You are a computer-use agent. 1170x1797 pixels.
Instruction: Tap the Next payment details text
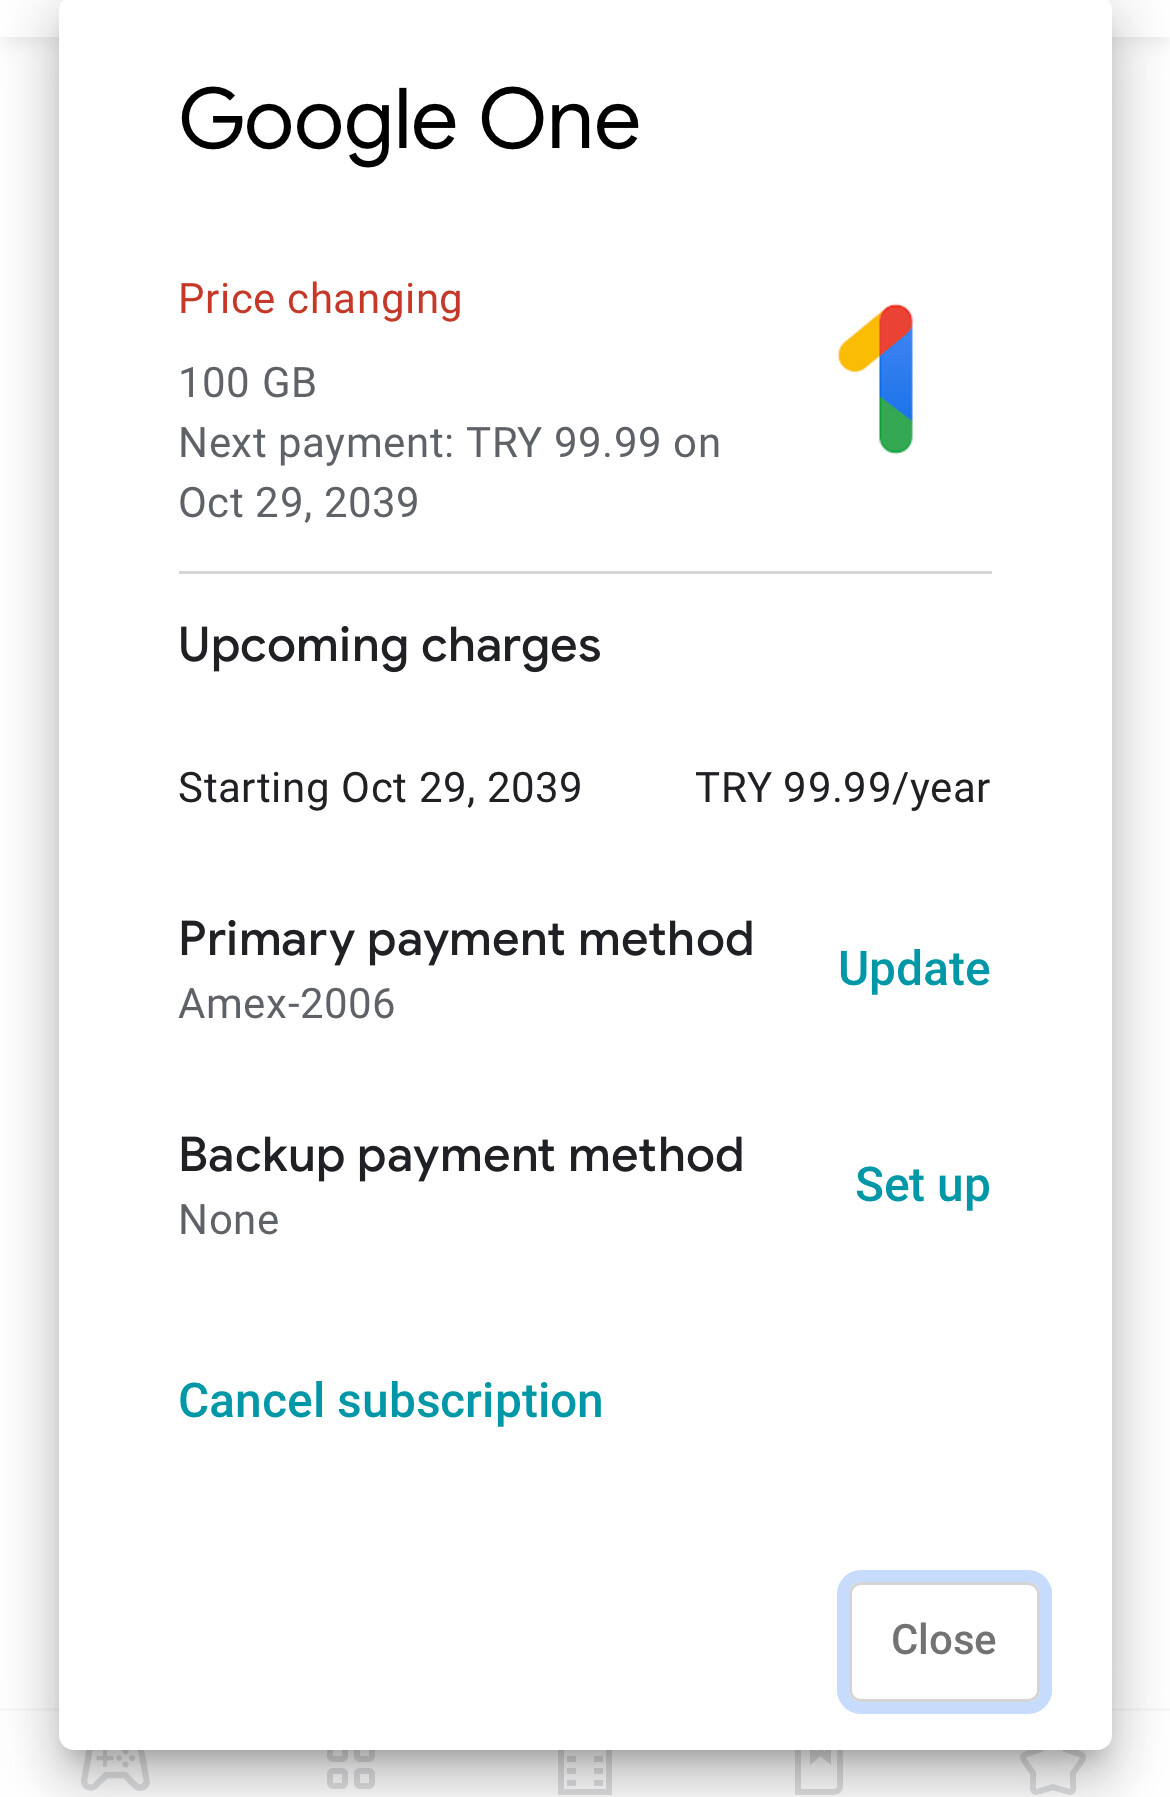click(450, 473)
